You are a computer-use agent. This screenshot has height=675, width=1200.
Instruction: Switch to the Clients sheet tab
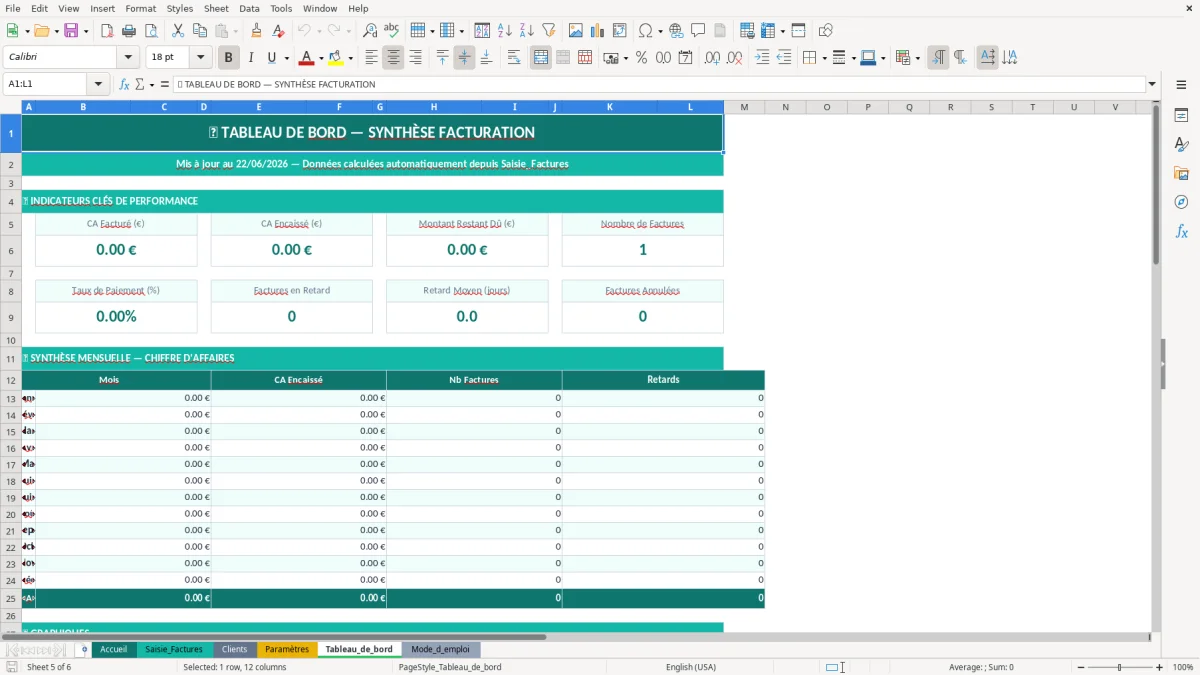pyautogui.click(x=234, y=649)
